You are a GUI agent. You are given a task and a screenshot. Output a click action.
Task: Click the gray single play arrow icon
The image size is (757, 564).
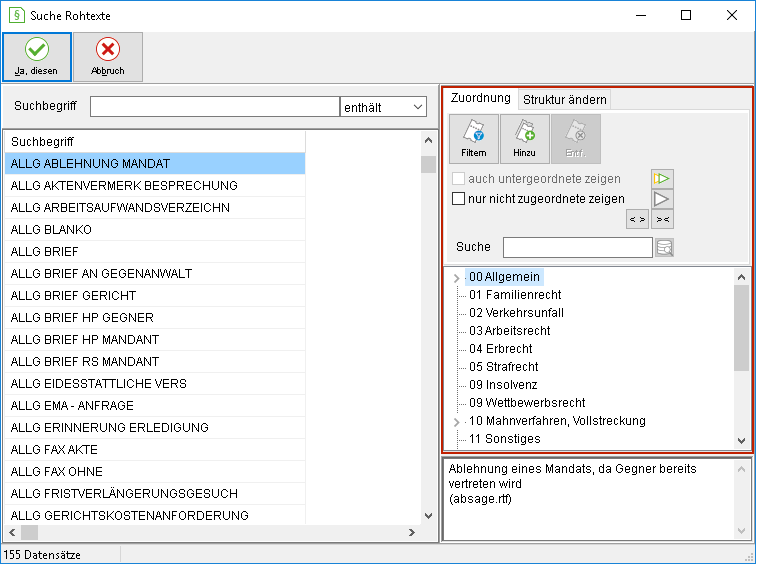tap(662, 199)
